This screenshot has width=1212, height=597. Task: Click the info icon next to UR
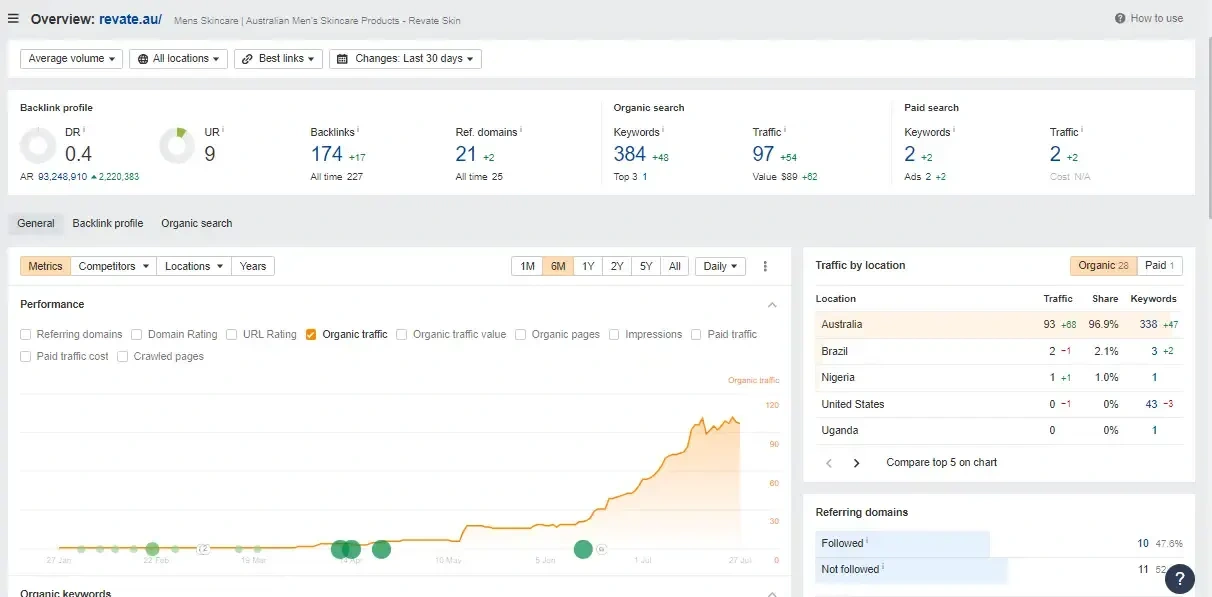tap(223, 130)
